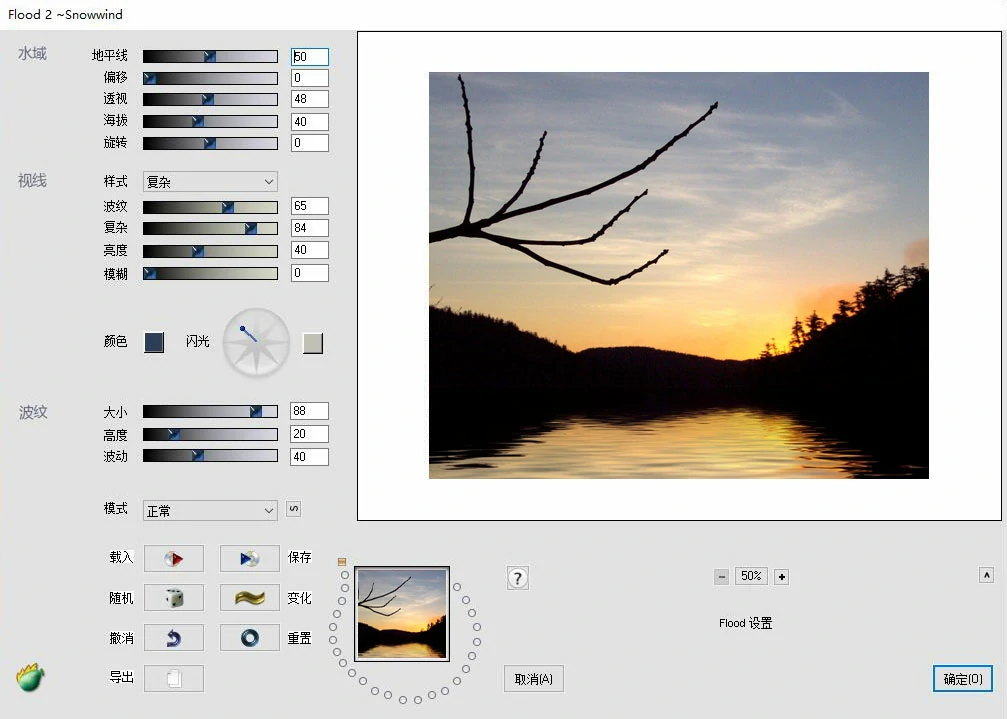This screenshot has height=719, width=1007.
Task: Click the Flaming Pear logo icon
Action: point(30,677)
